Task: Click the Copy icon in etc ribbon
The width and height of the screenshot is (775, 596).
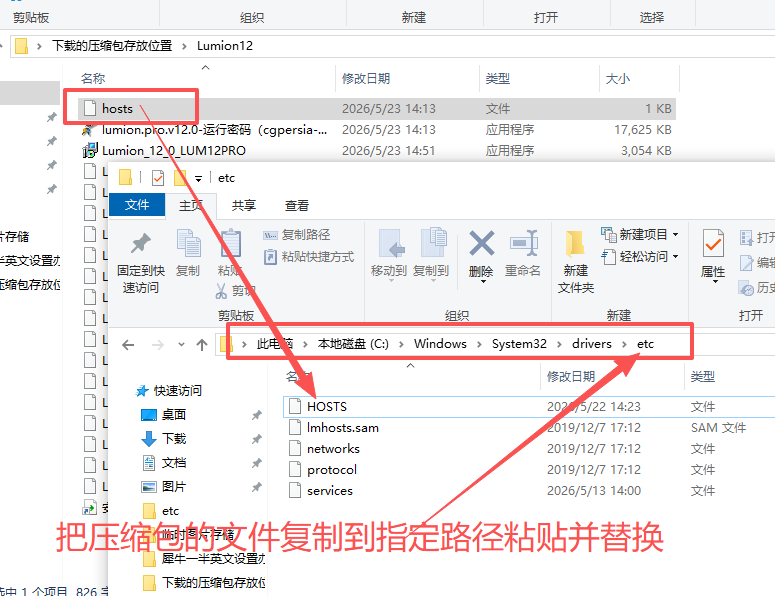Action: (x=188, y=243)
